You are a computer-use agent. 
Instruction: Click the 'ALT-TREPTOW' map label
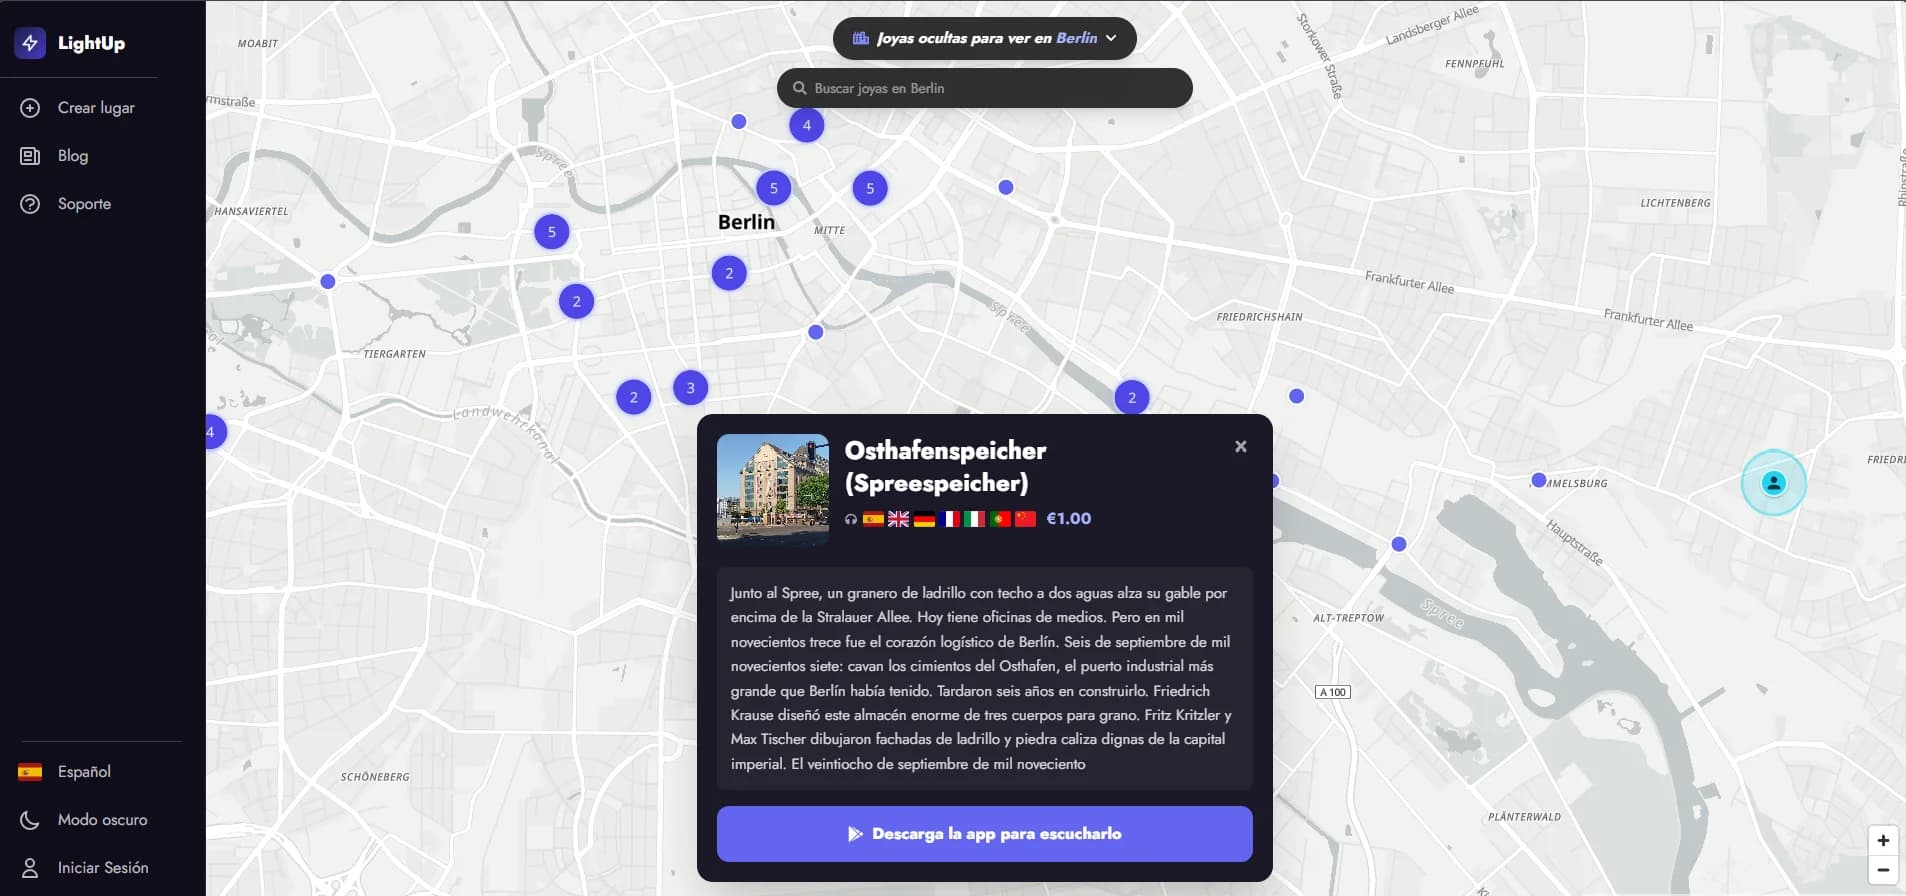pos(1348,618)
